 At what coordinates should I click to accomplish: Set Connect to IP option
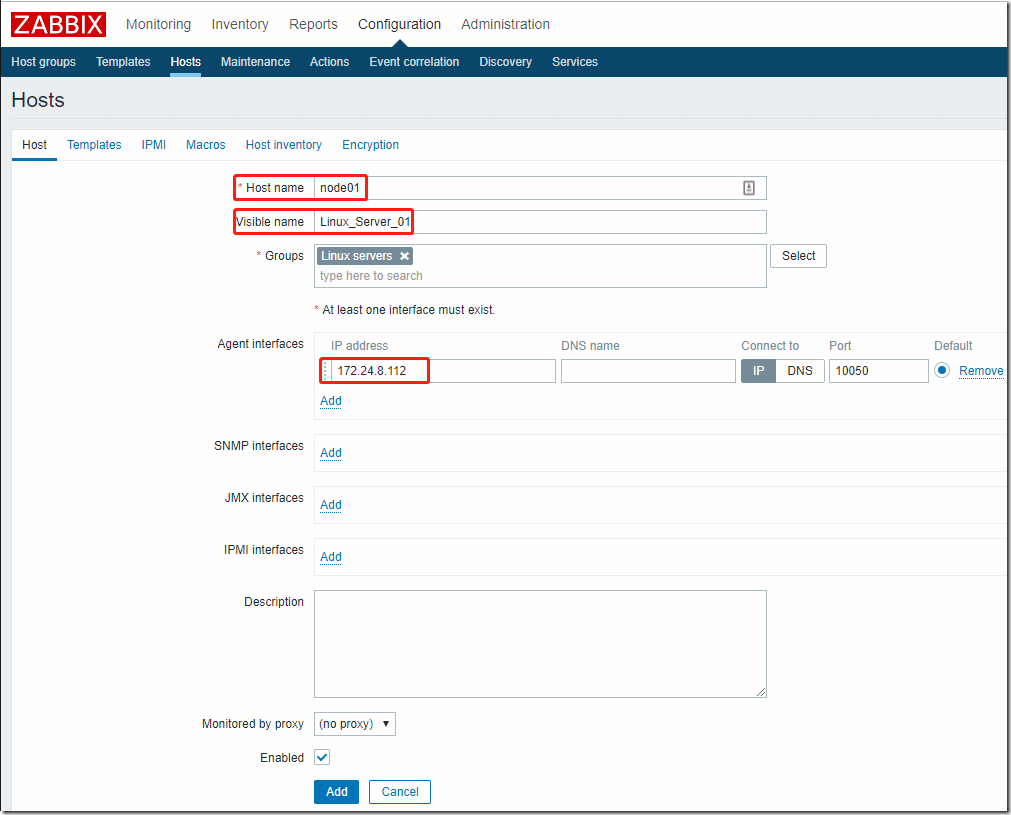point(758,371)
